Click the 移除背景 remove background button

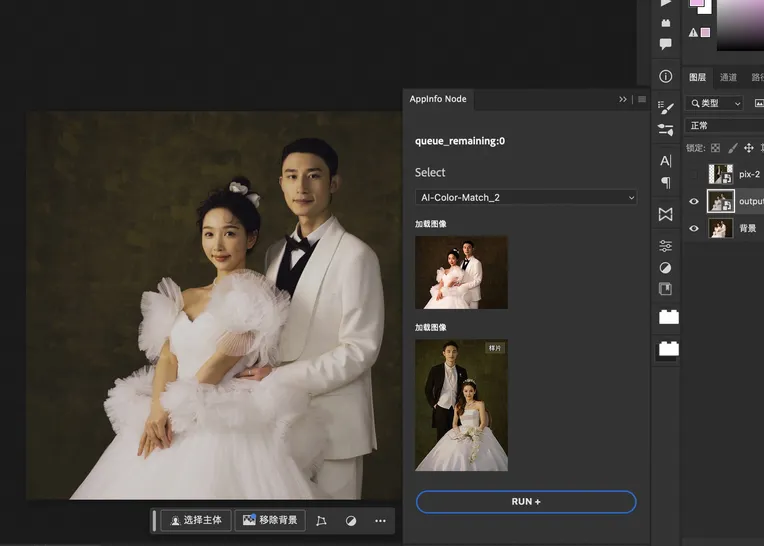pyautogui.click(x=270, y=521)
